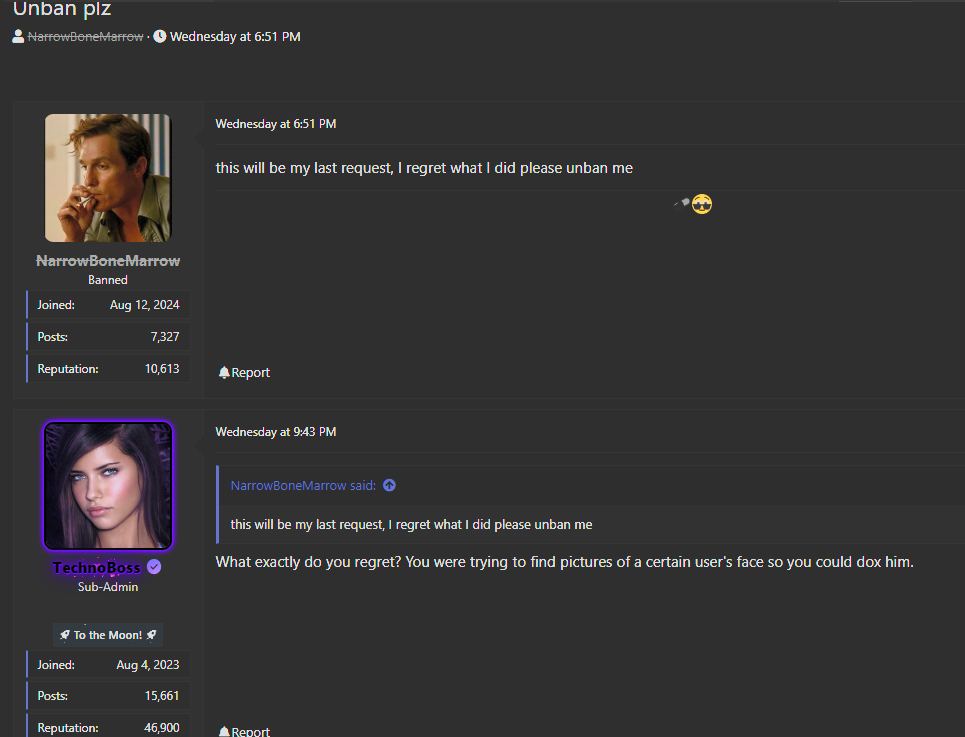Click TechnoBoss's purple verified badge
Image resolution: width=965 pixels, height=737 pixels.
(x=154, y=567)
